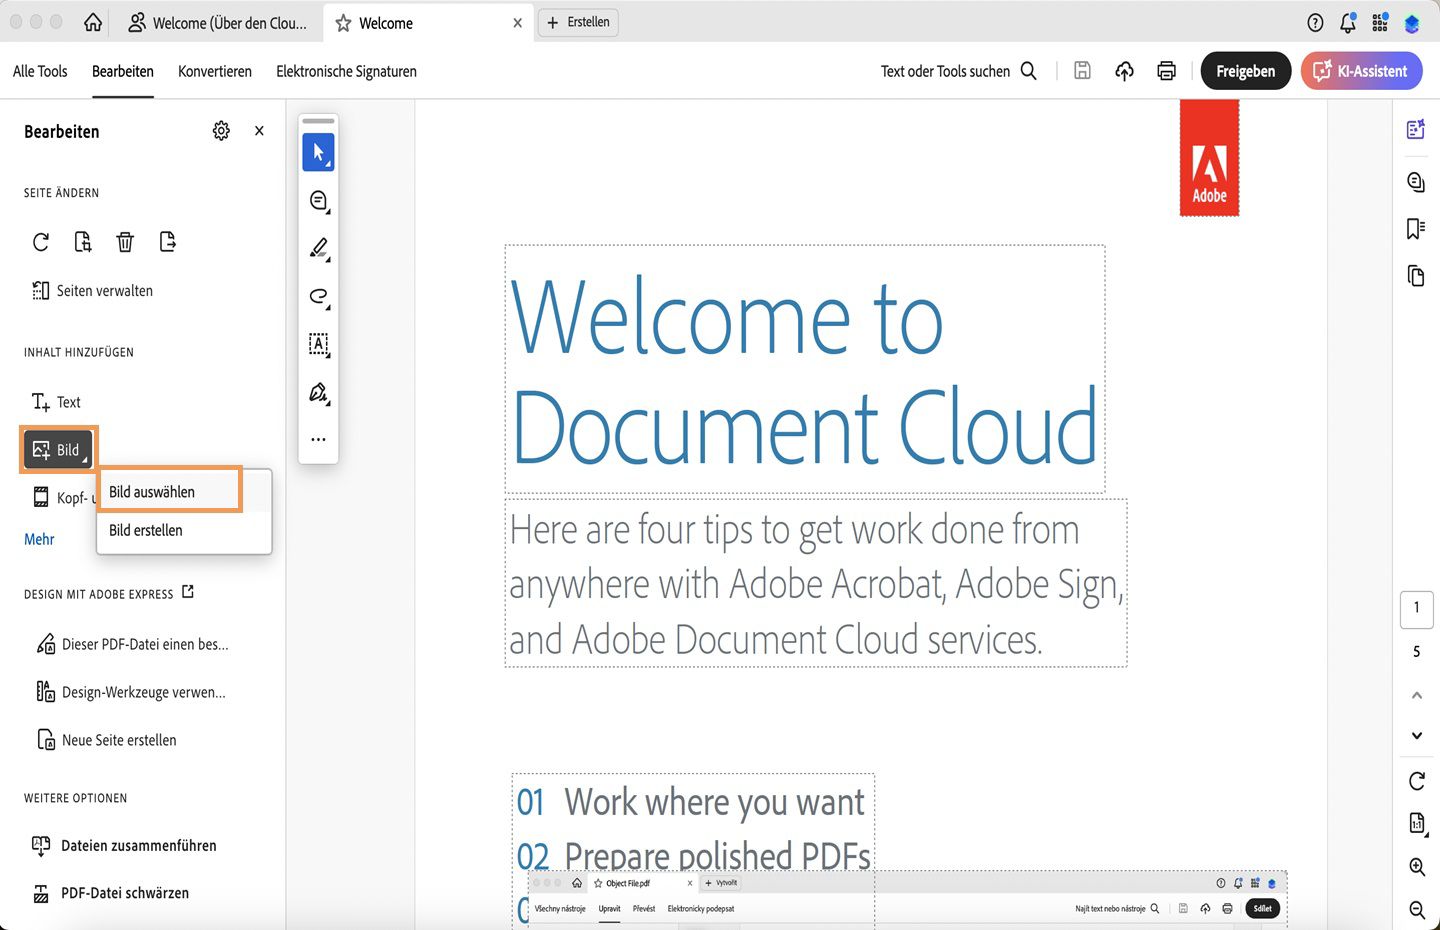Click the Mehr link in the sidebar
1440x930 pixels.
pyautogui.click(x=39, y=538)
